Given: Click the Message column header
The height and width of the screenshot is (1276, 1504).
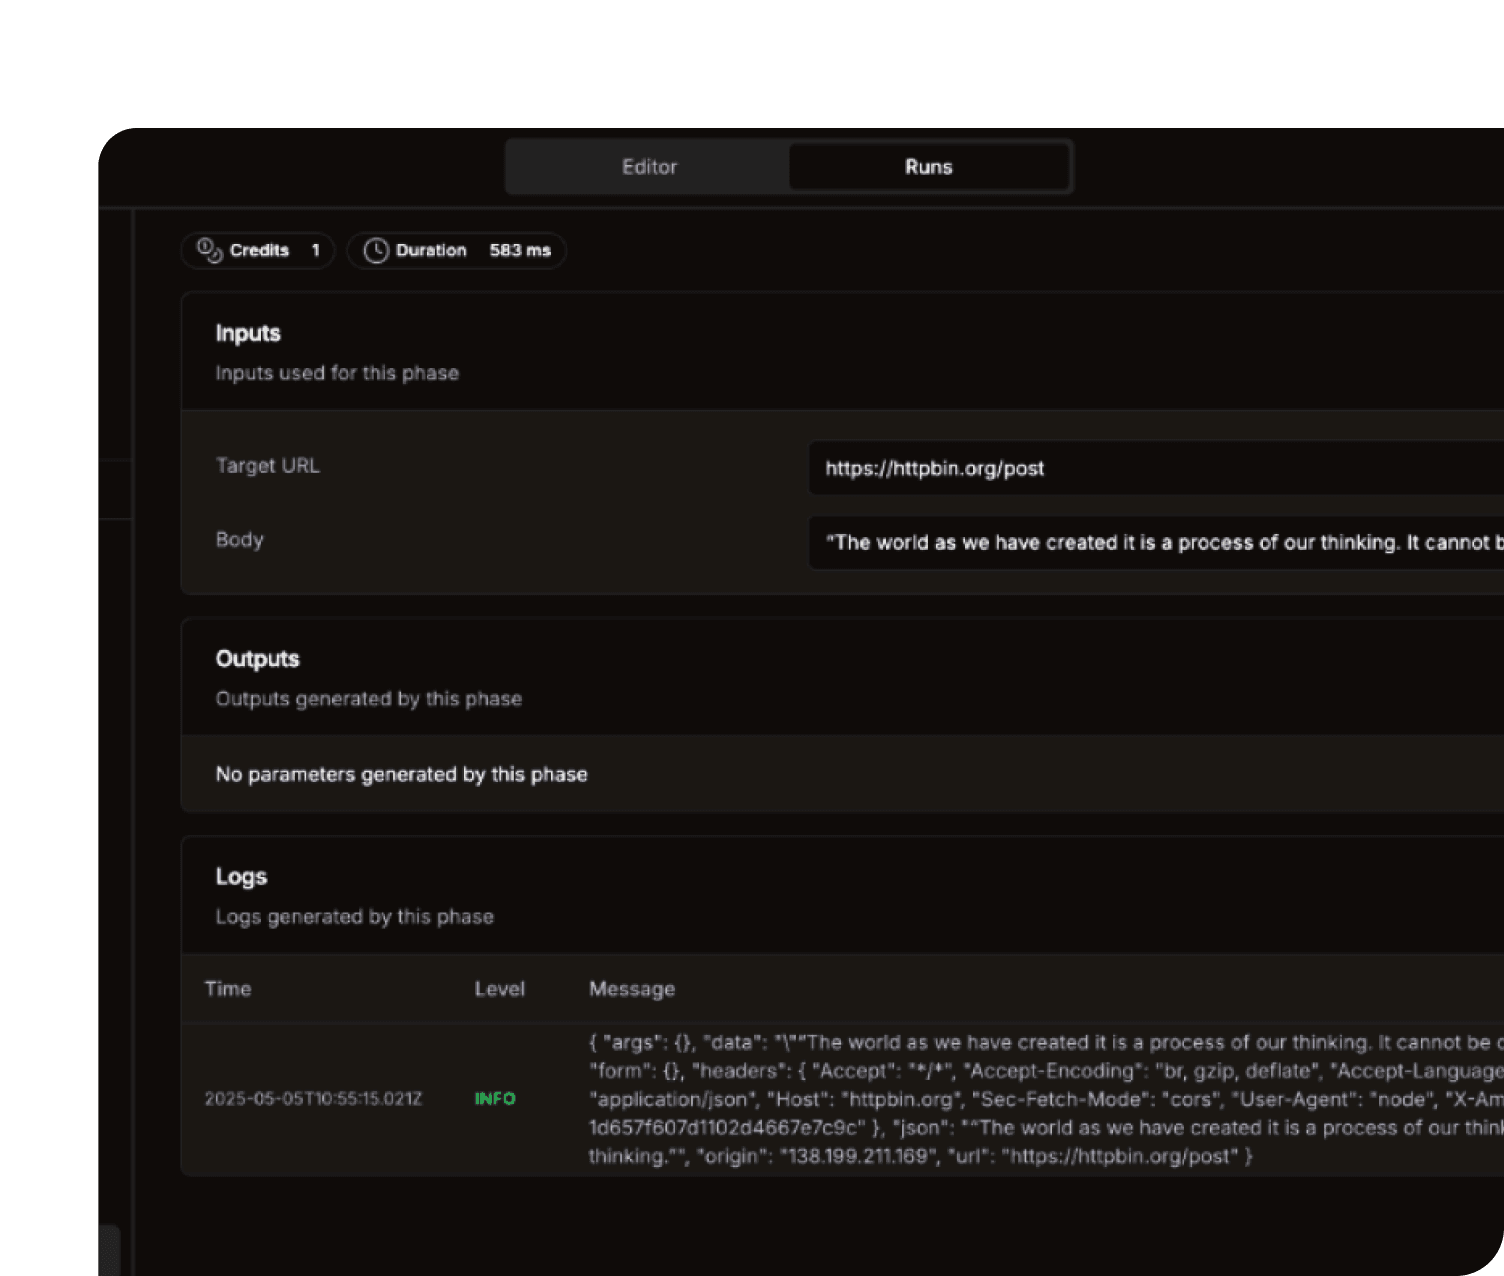Looking at the screenshot, I should [631, 988].
